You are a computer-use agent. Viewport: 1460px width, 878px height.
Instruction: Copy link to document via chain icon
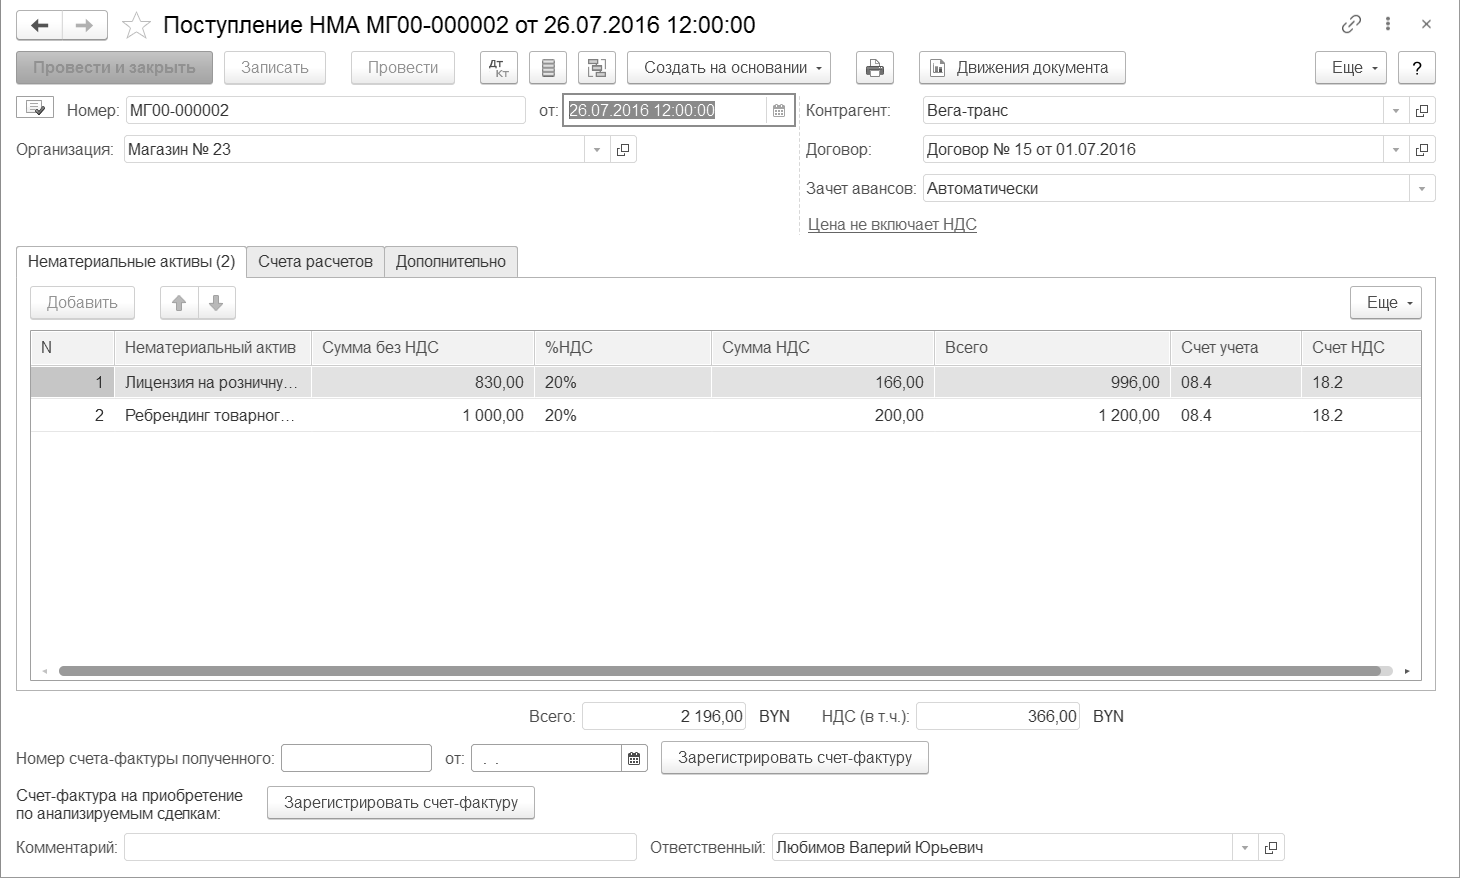coord(1351,24)
